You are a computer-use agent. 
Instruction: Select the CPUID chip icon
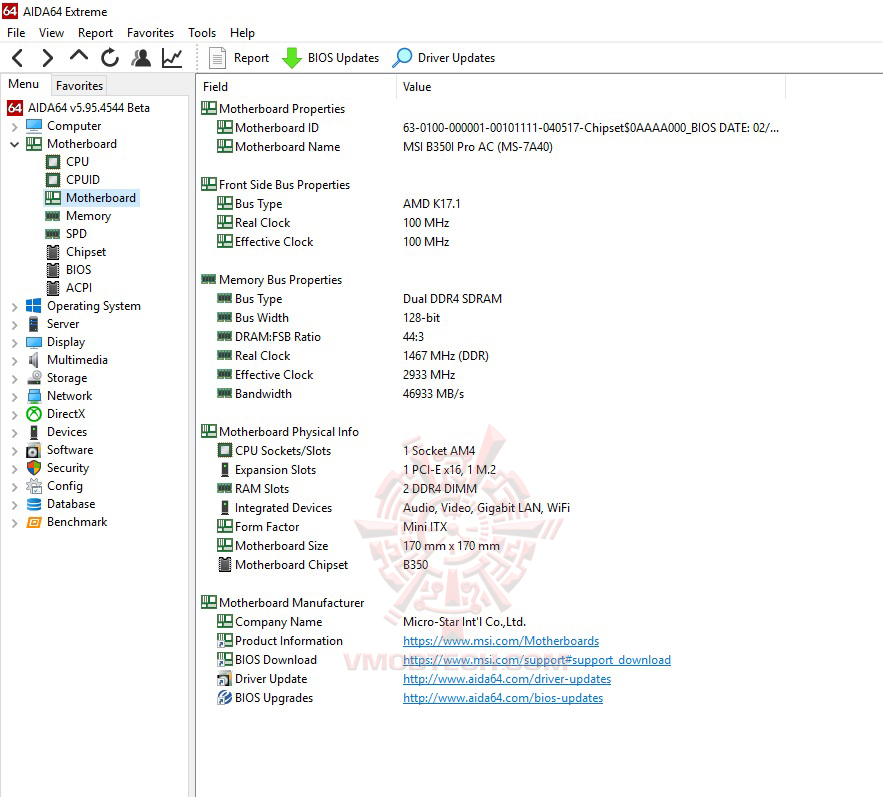point(53,180)
